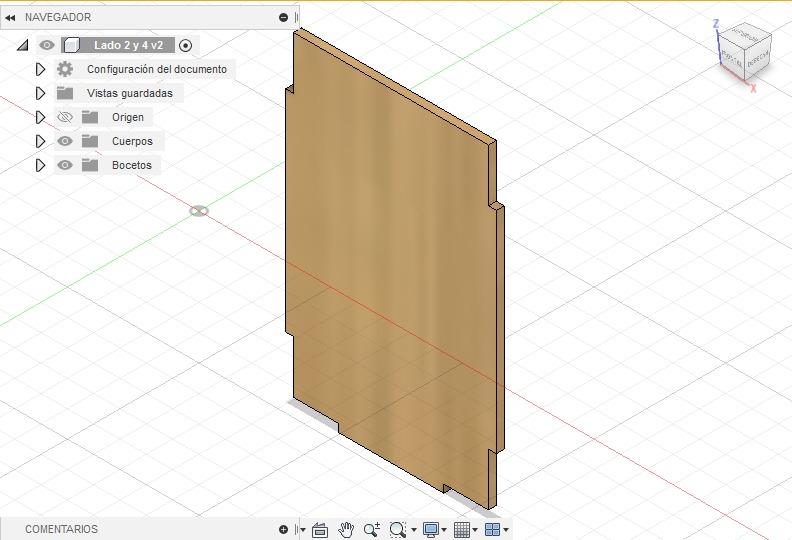The height and width of the screenshot is (540, 792).
Task: Activate component radio button next to Lado 2 y 4 v2
Action: [186, 45]
